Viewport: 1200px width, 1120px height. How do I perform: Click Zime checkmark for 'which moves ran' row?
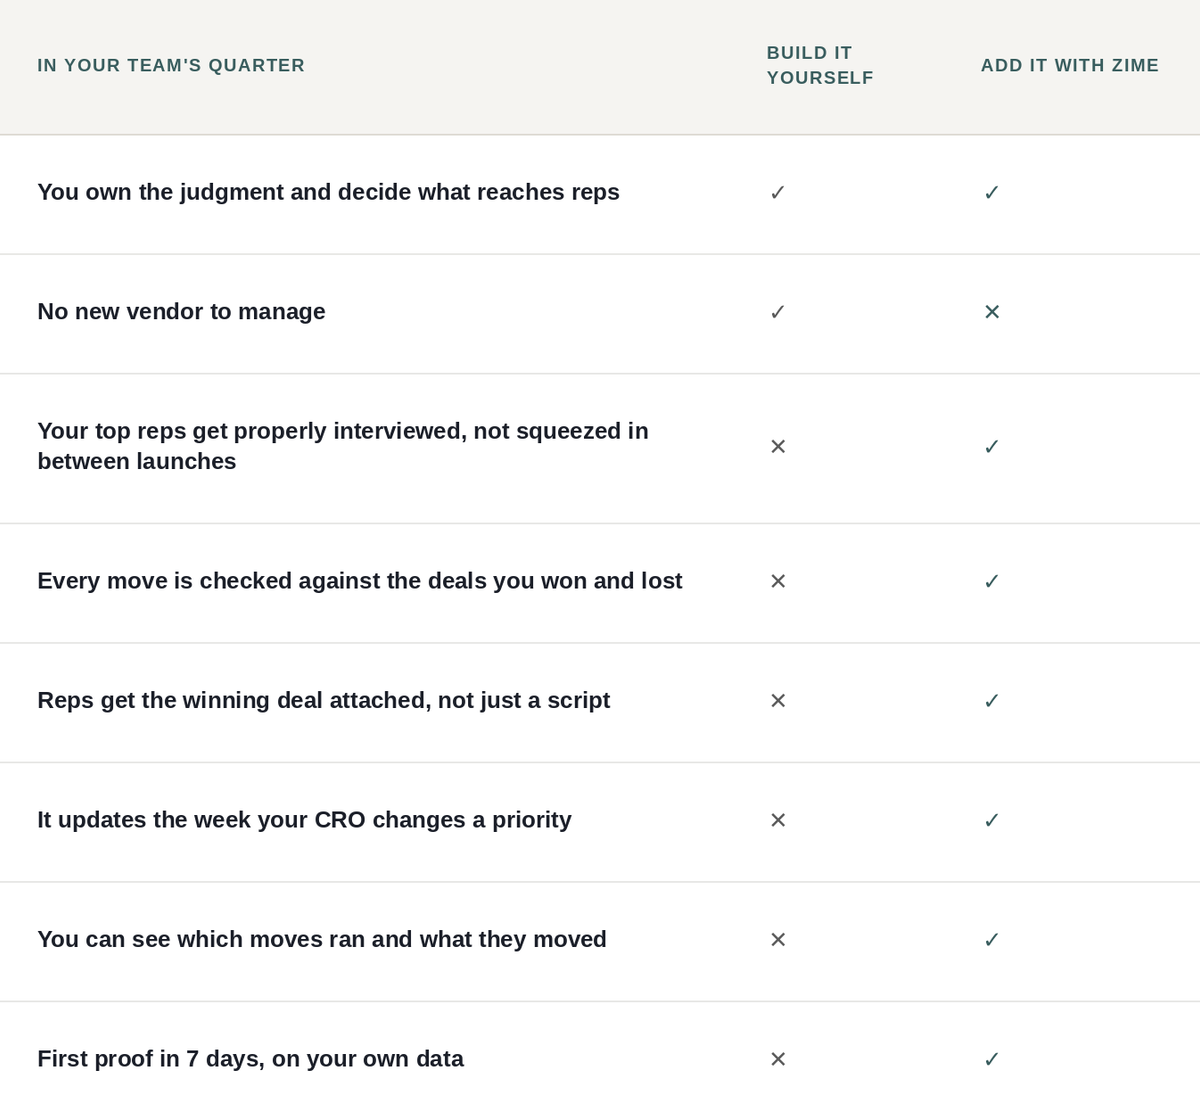(x=992, y=940)
